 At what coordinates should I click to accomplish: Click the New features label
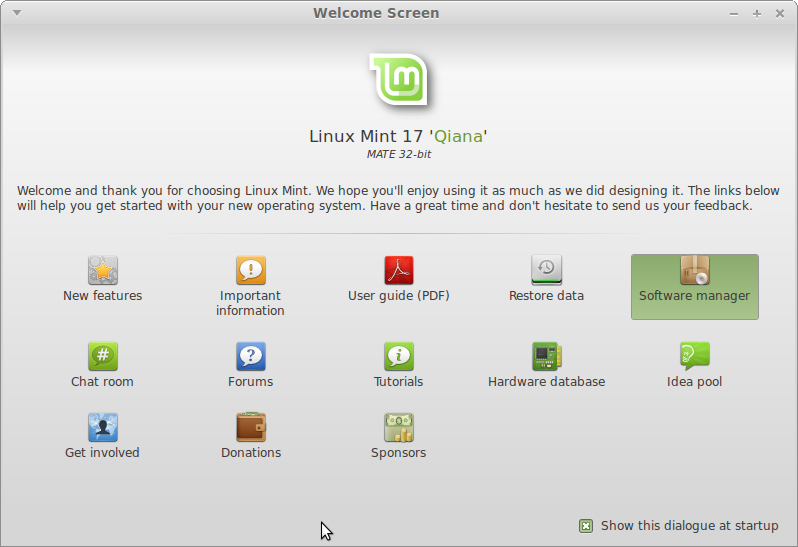[x=103, y=296]
